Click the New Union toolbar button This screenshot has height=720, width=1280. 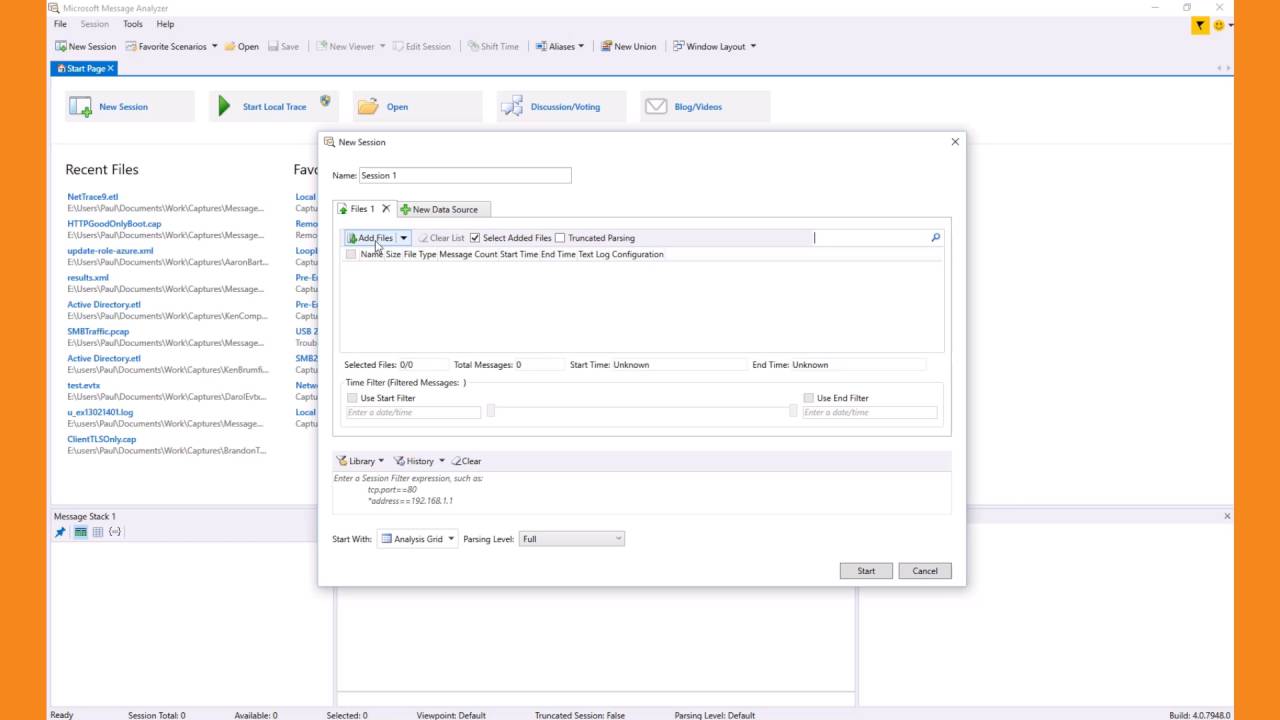[x=628, y=46]
